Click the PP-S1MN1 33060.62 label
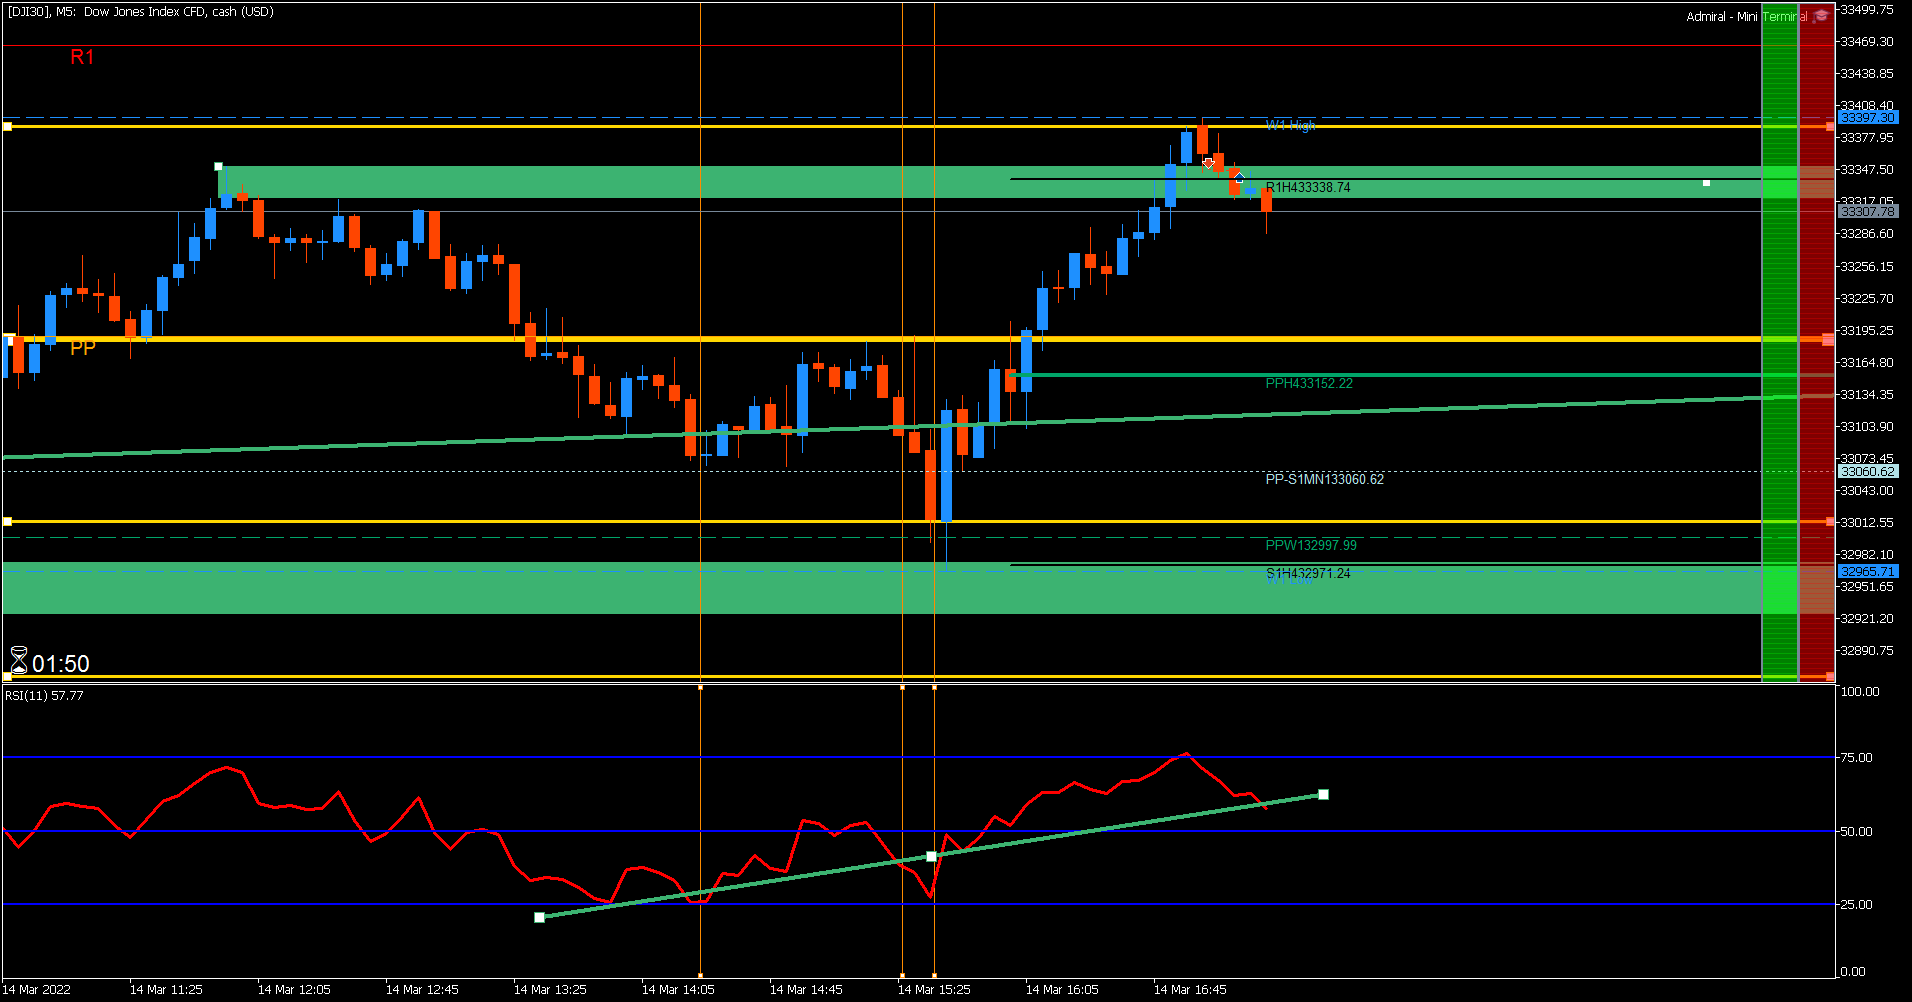Viewport: 1912px width, 1002px height. [x=1325, y=479]
